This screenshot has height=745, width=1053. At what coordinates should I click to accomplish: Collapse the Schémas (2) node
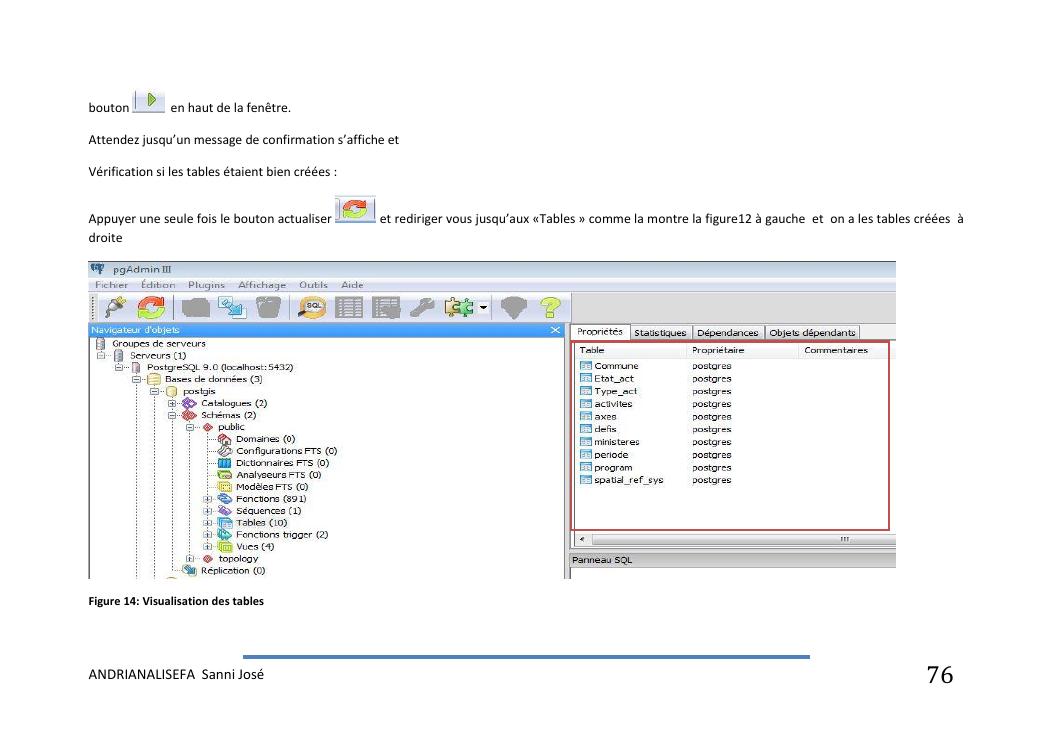coord(173,415)
